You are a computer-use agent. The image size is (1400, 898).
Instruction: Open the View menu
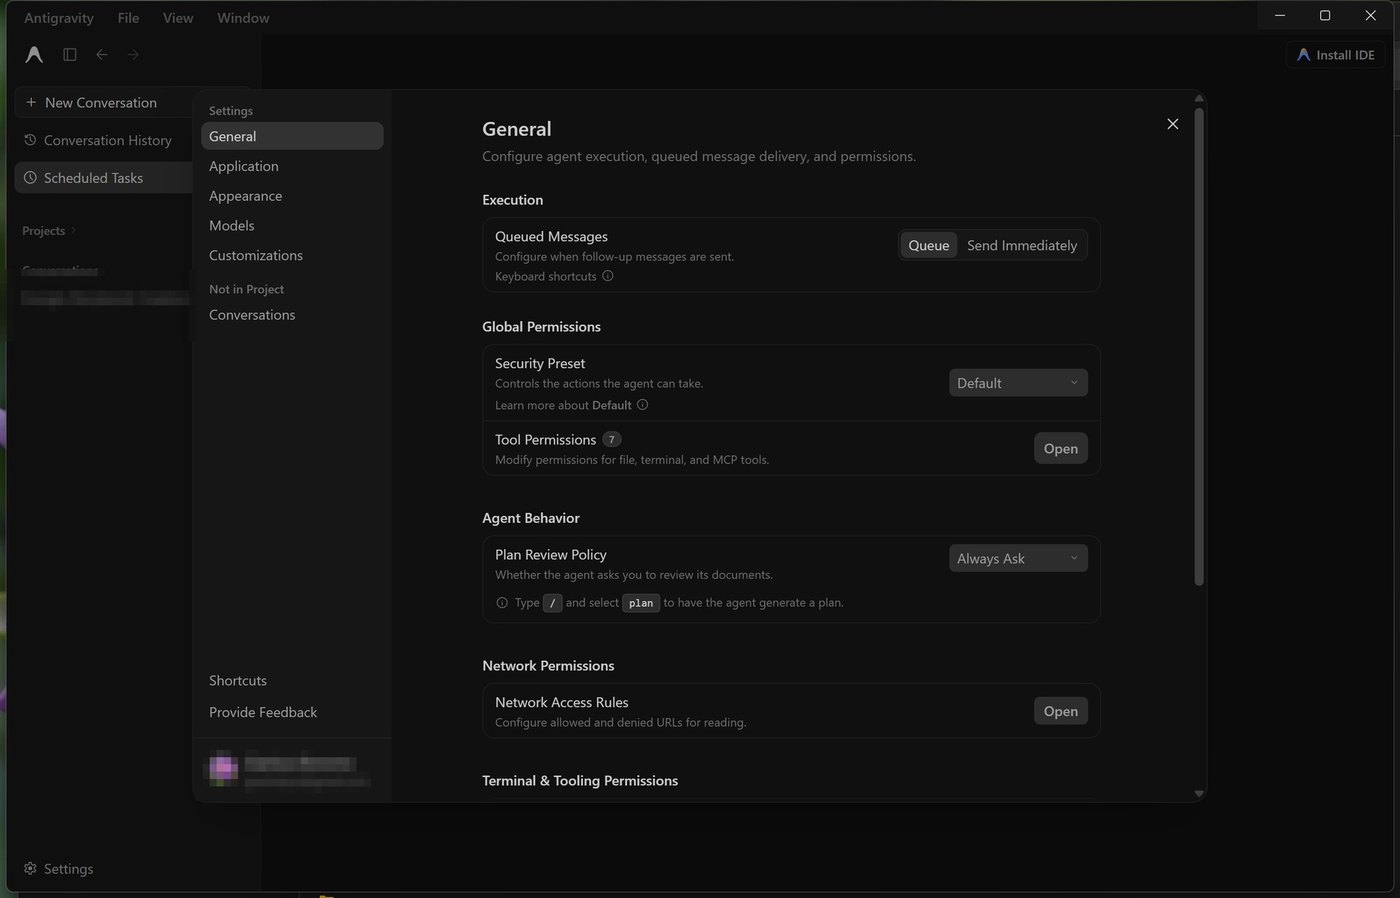[x=178, y=17]
